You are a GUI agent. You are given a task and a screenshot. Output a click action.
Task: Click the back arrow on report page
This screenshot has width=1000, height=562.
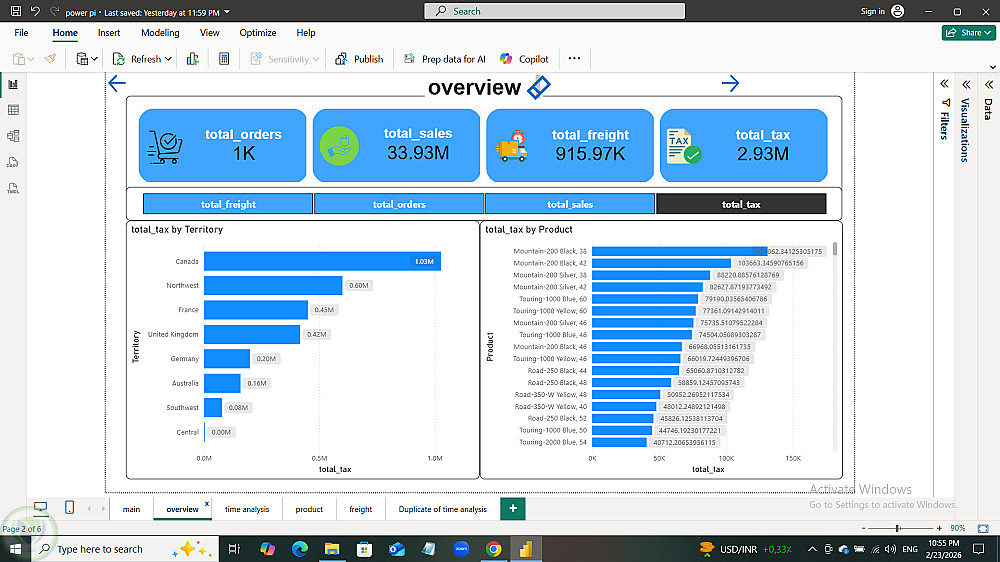117,83
